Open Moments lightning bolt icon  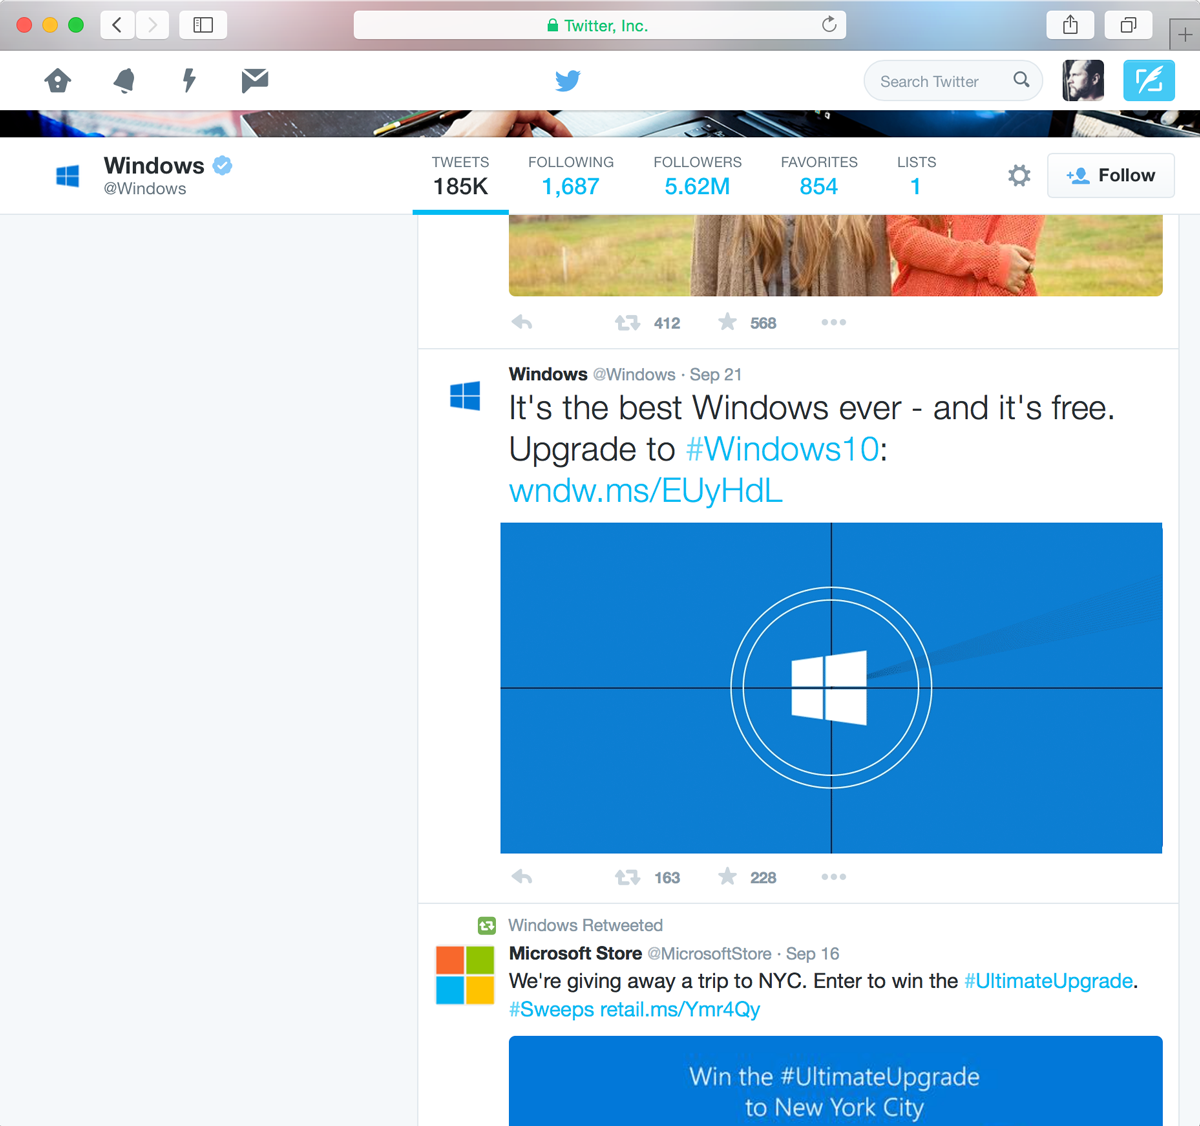[189, 80]
